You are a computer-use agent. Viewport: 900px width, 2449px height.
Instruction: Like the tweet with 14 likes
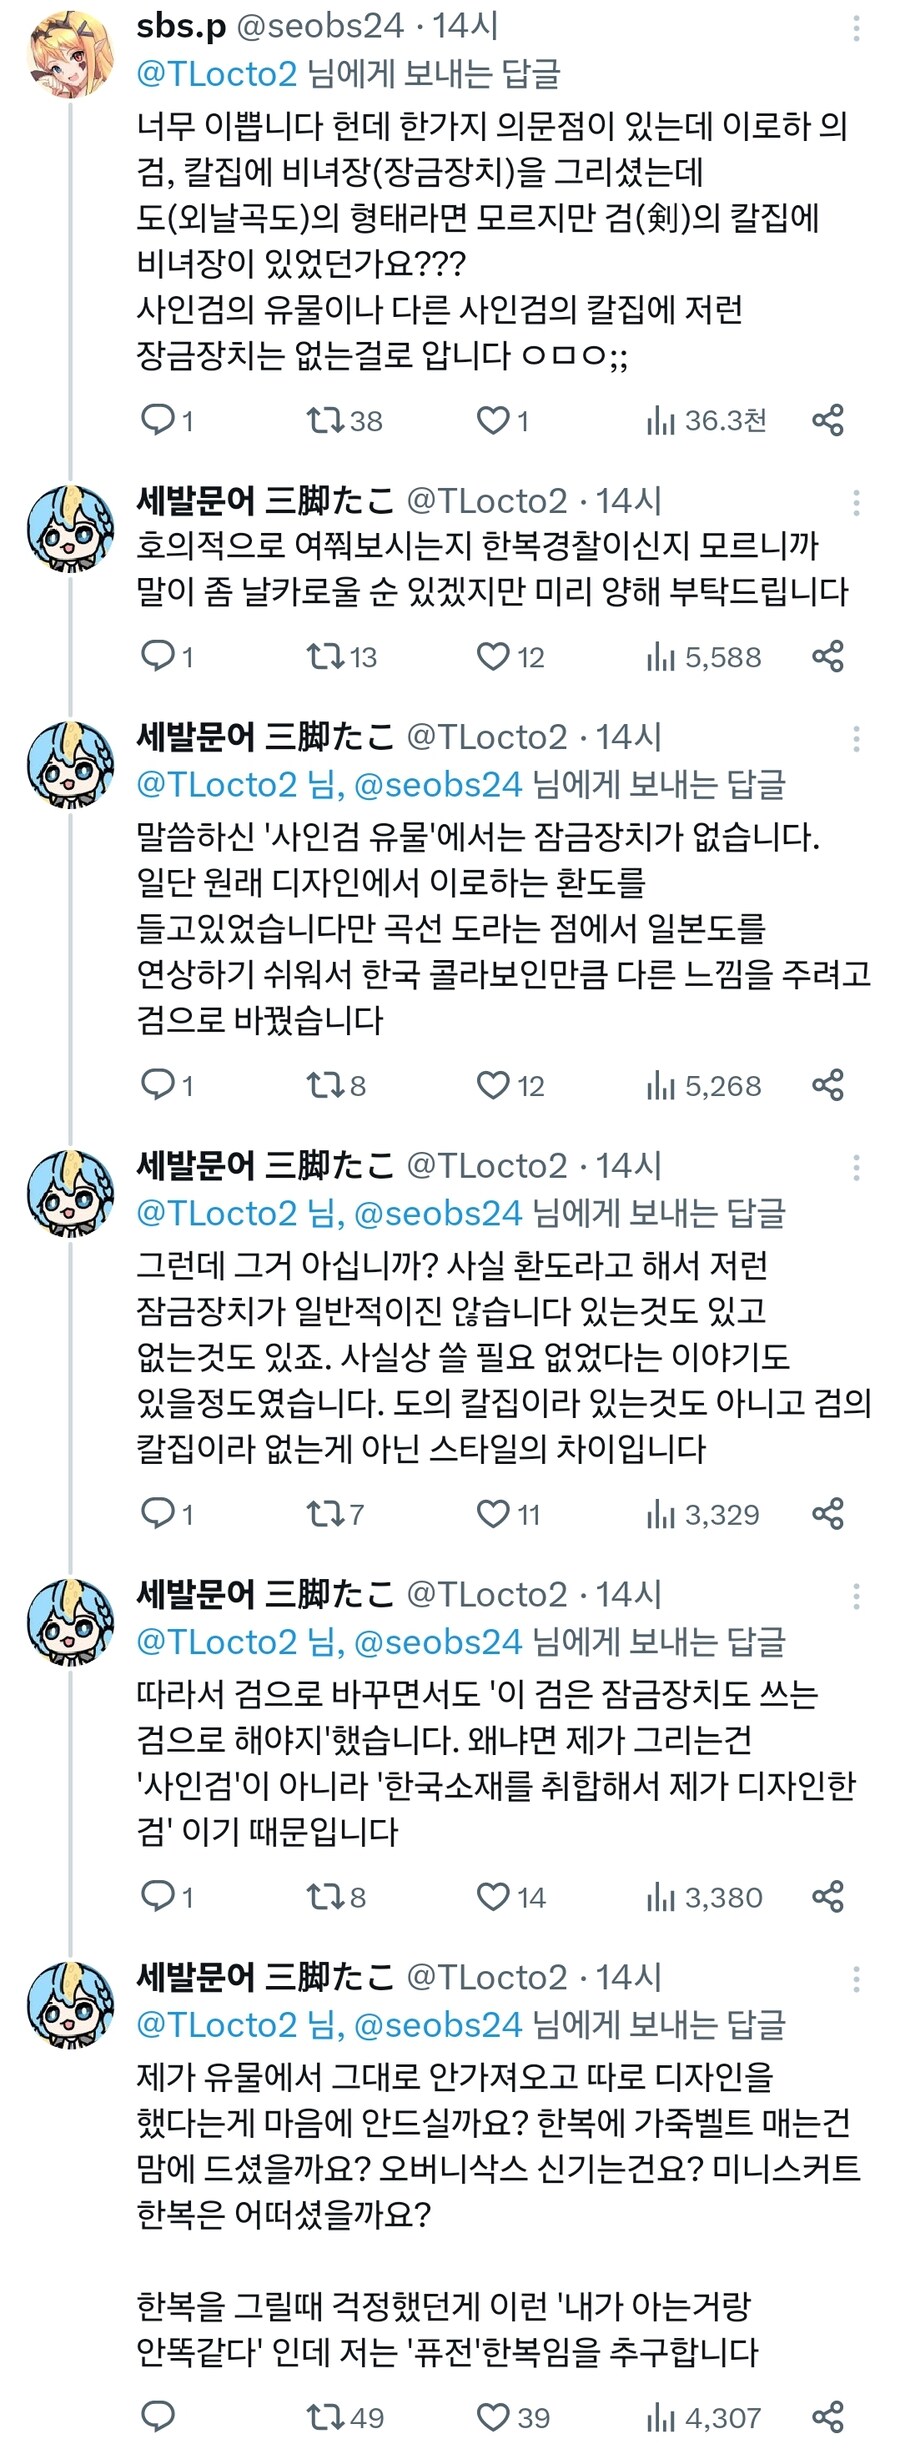click(493, 1896)
